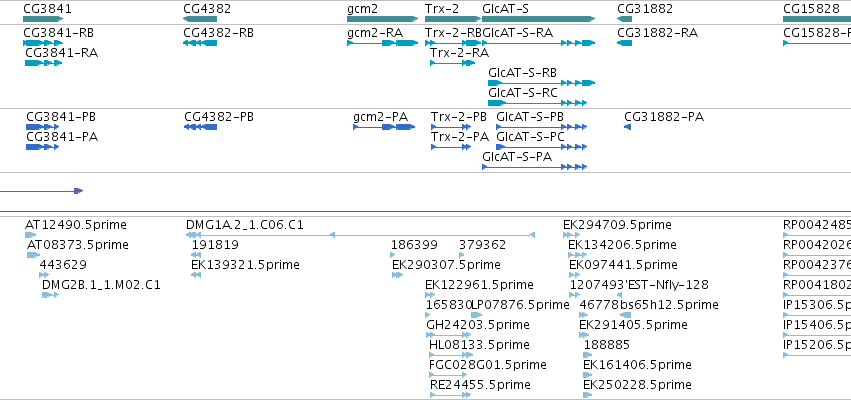
Task: Click the CG4382-RB transcript label
Action: 219,33
